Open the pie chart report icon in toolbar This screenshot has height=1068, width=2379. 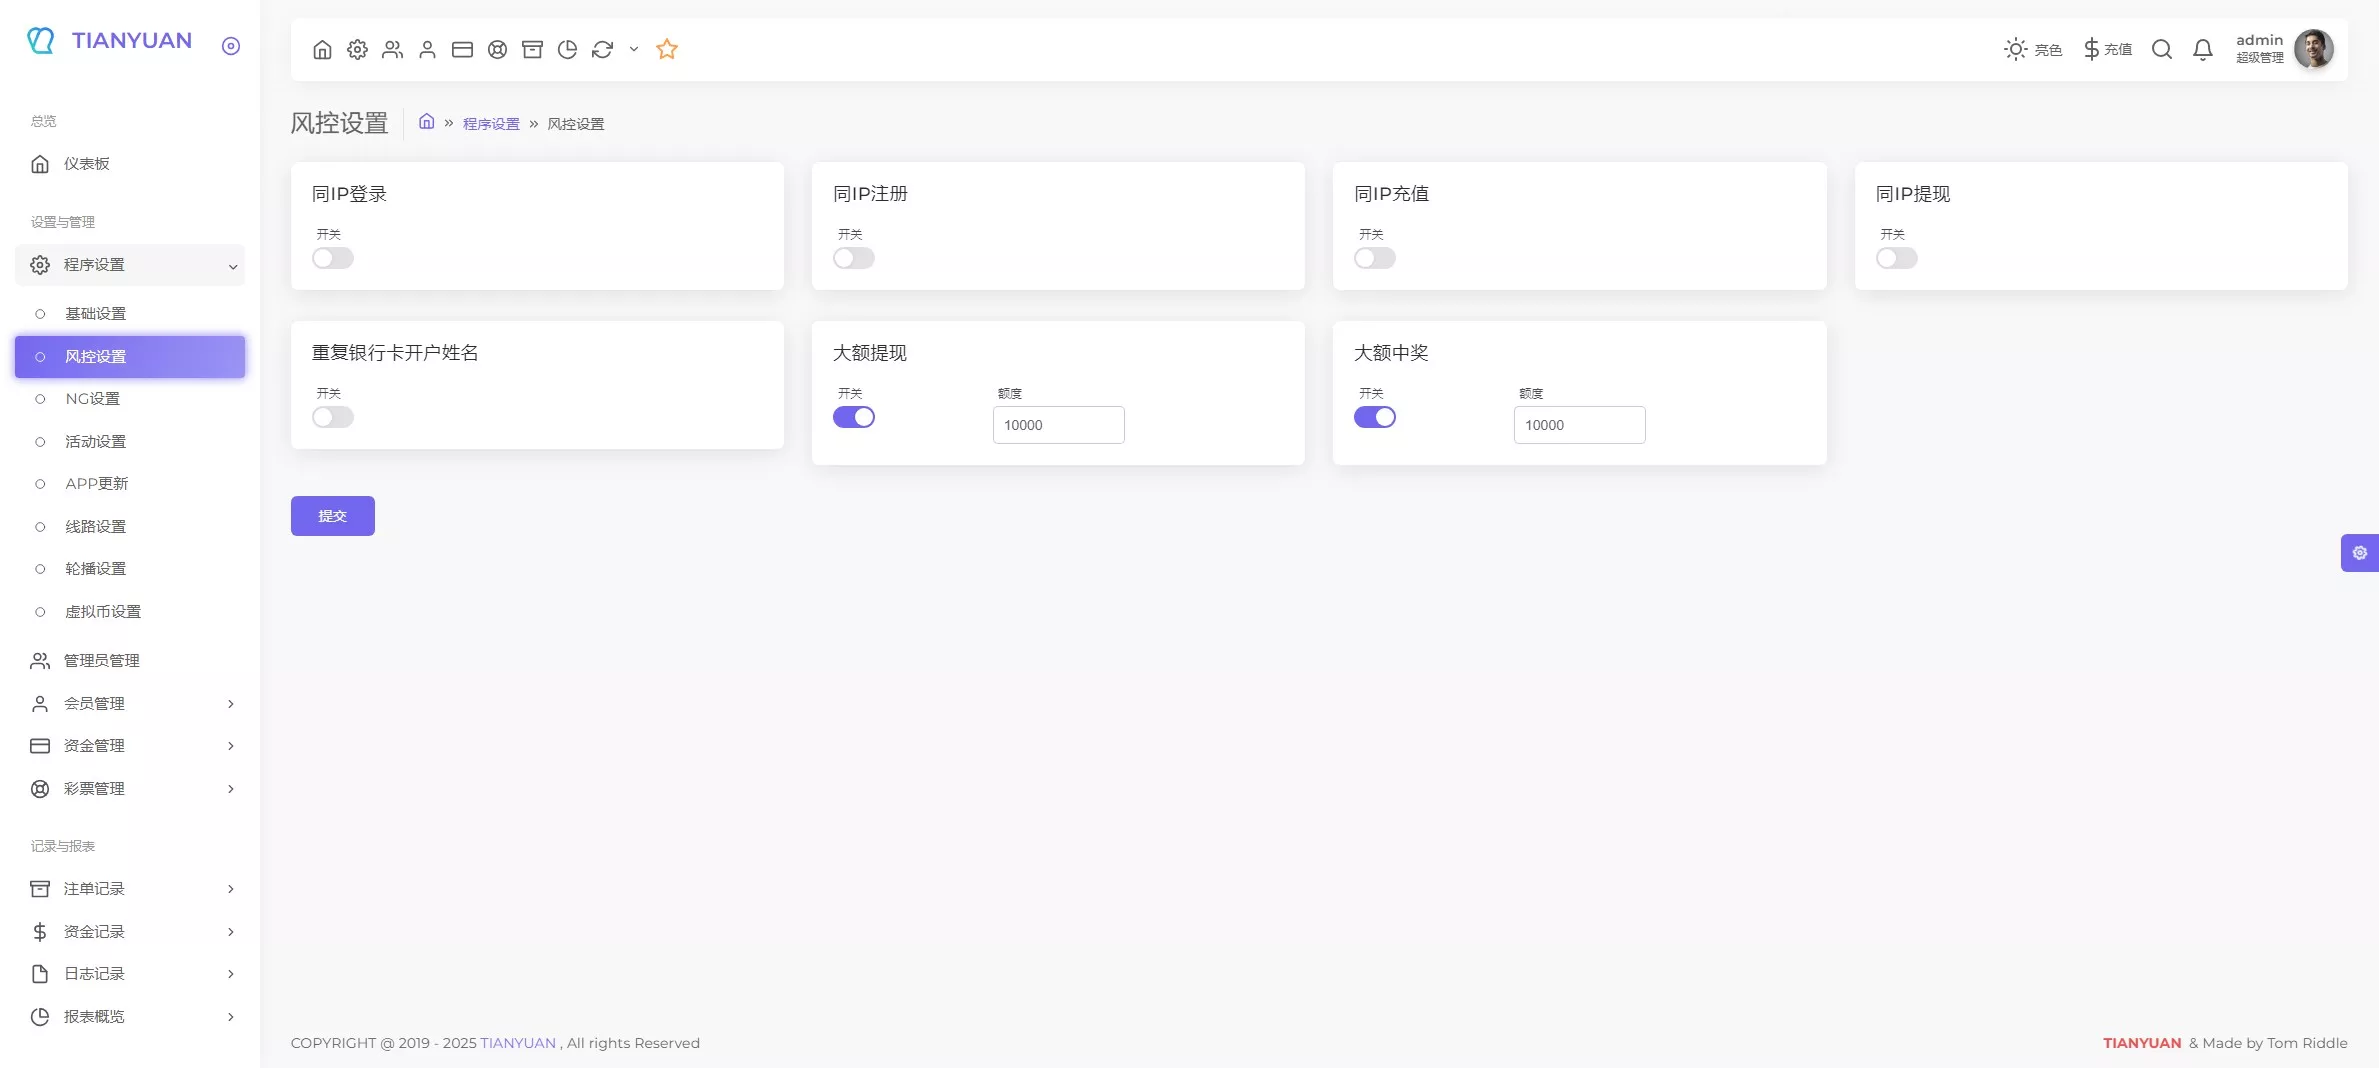click(x=567, y=49)
